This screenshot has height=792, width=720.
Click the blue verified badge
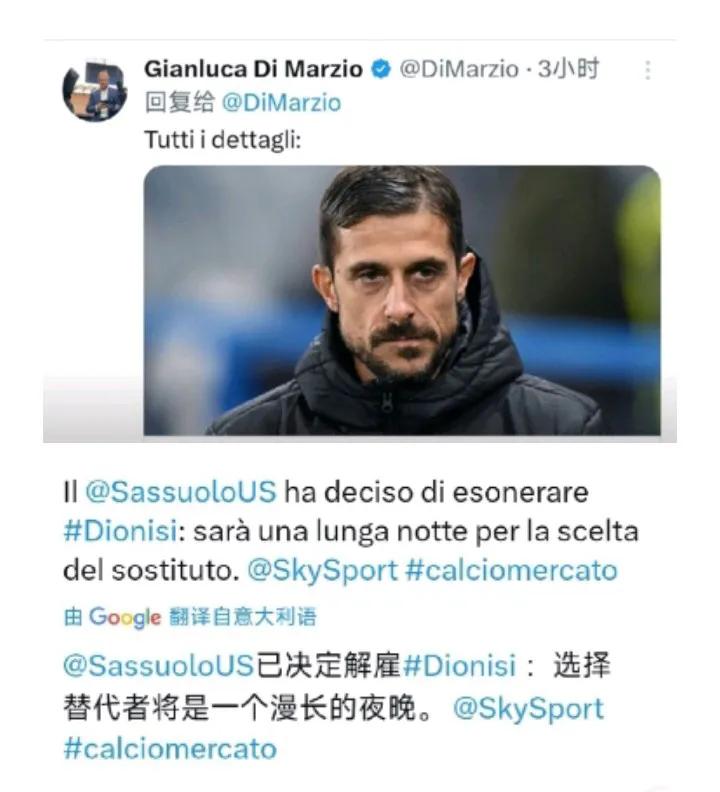pos(381,69)
